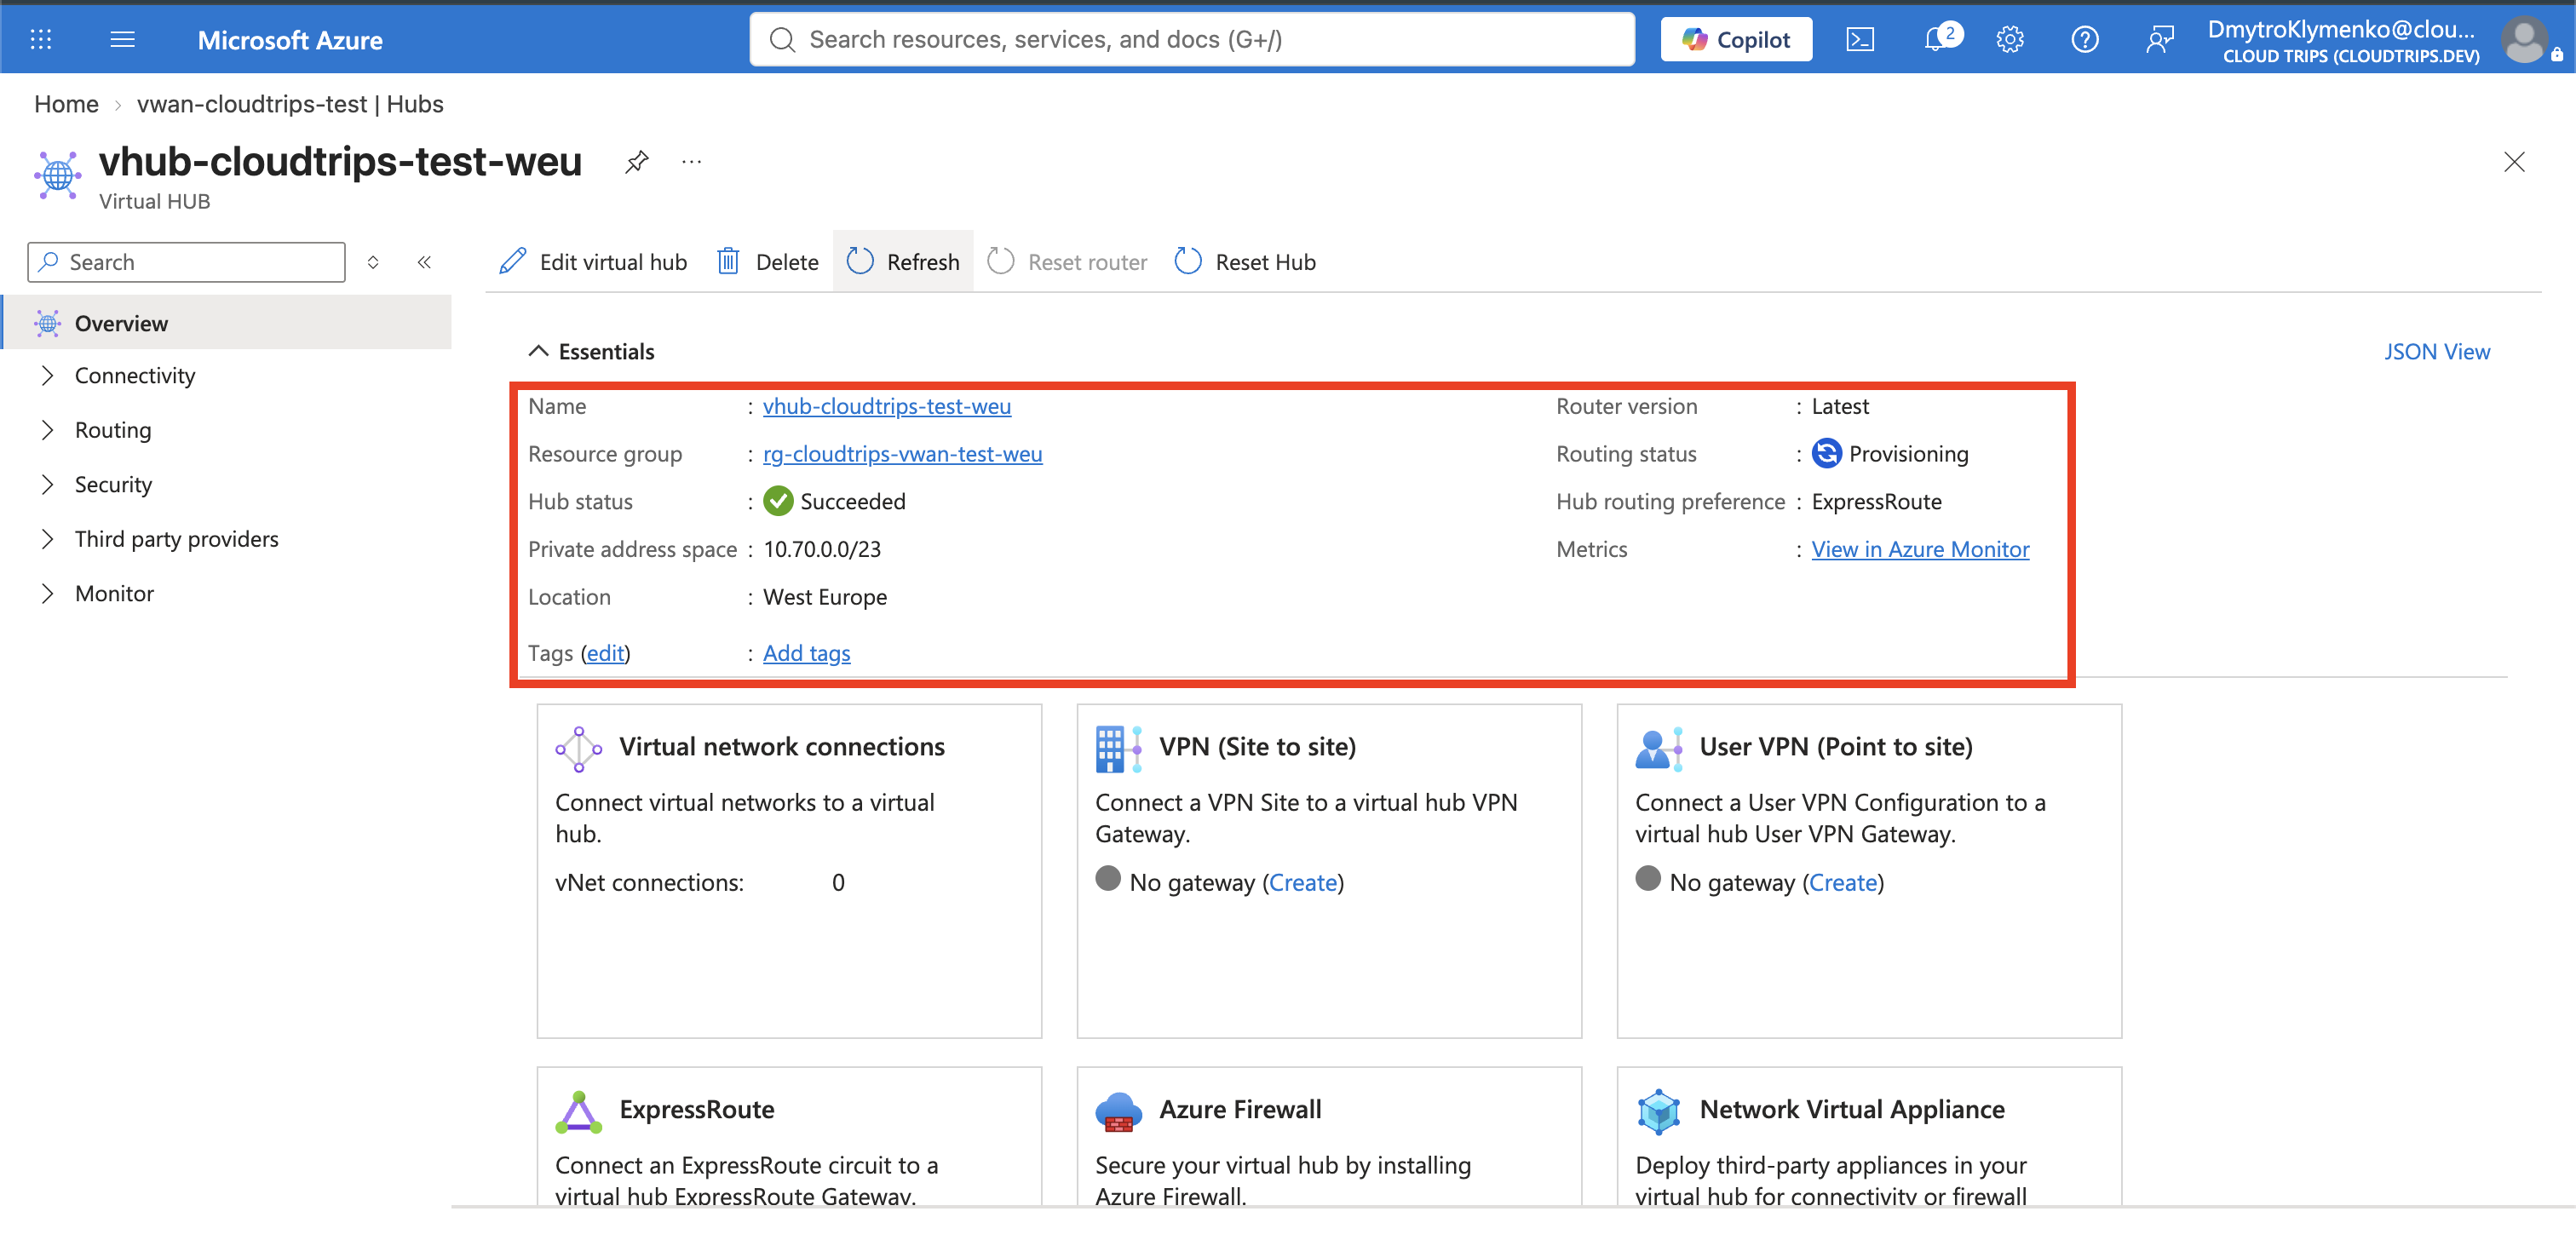Open resource group rg-cloudtrips-vwan-test-weu
Screen dimensions: 2576x1240
click(902, 454)
